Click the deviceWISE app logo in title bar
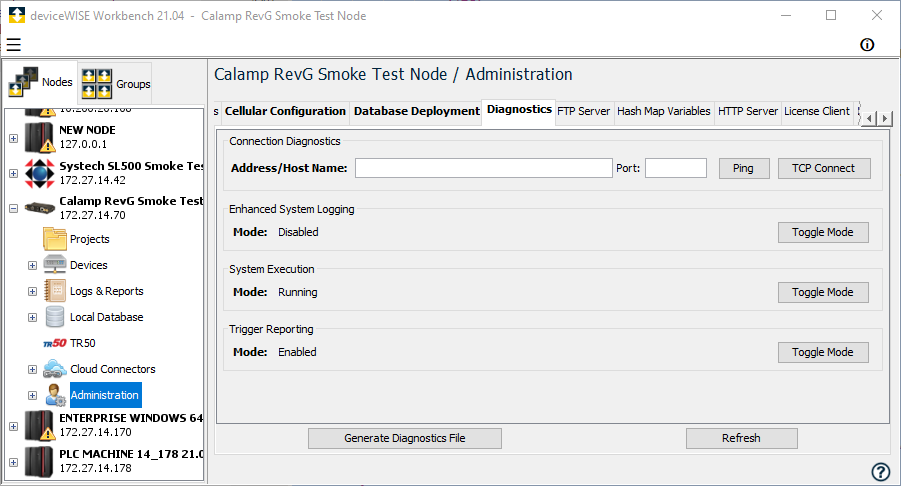This screenshot has width=901, height=486. pyautogui.click(x=17, y=16)
